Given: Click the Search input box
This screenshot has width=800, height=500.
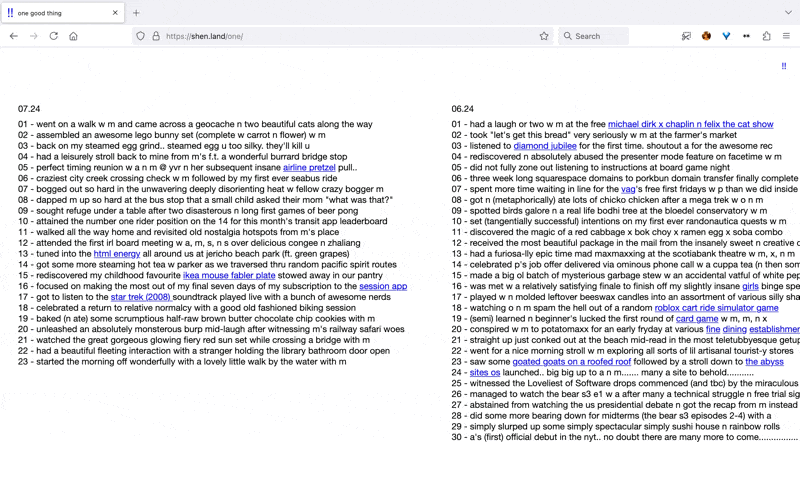Looking at the screenshot, I should [598, 36].
